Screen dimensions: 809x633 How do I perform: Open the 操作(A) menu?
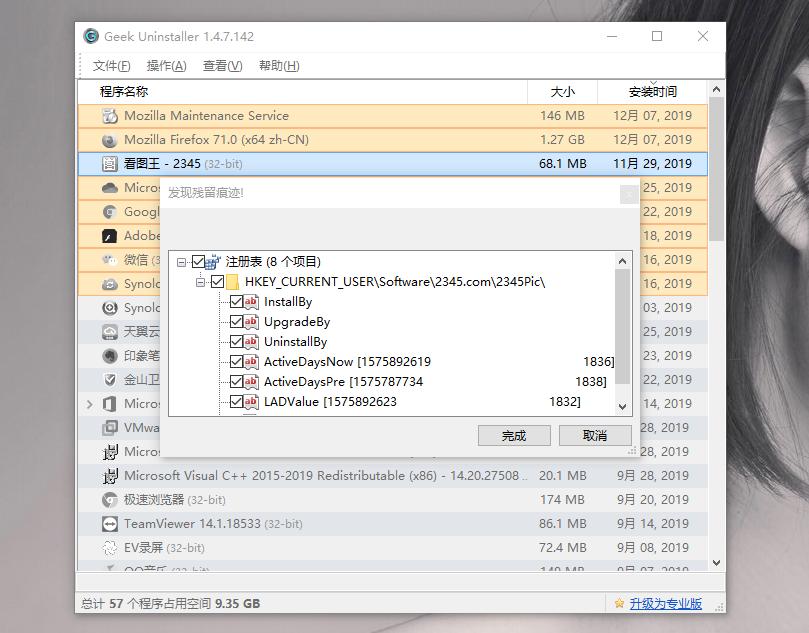pyautogui.click(x=166, y=66)
